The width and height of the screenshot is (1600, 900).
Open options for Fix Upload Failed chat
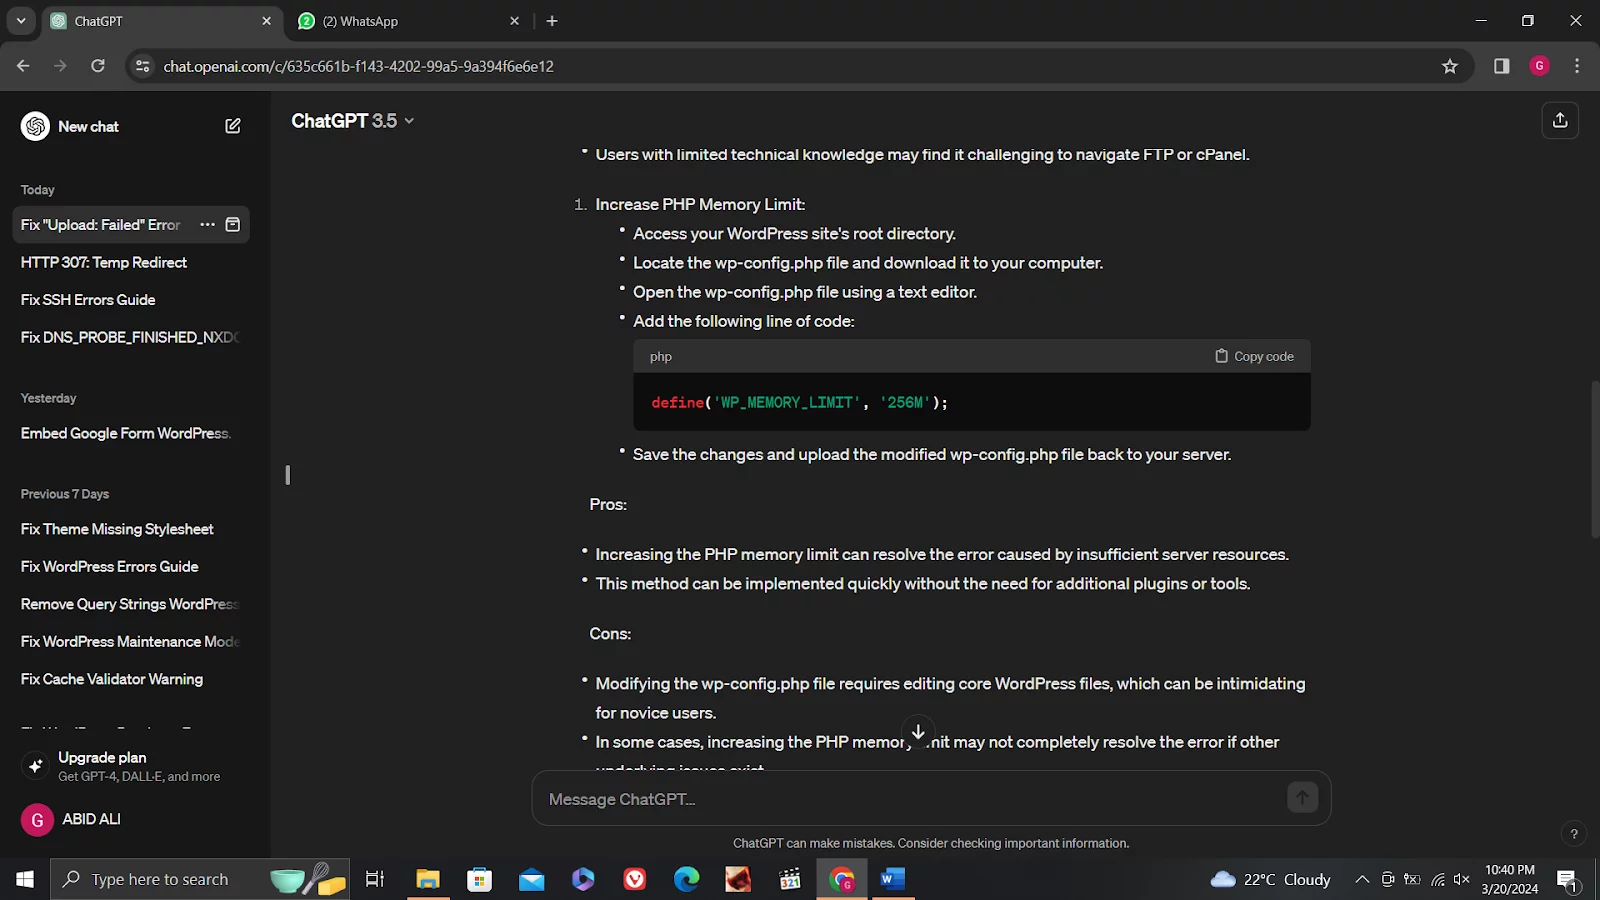207,225
